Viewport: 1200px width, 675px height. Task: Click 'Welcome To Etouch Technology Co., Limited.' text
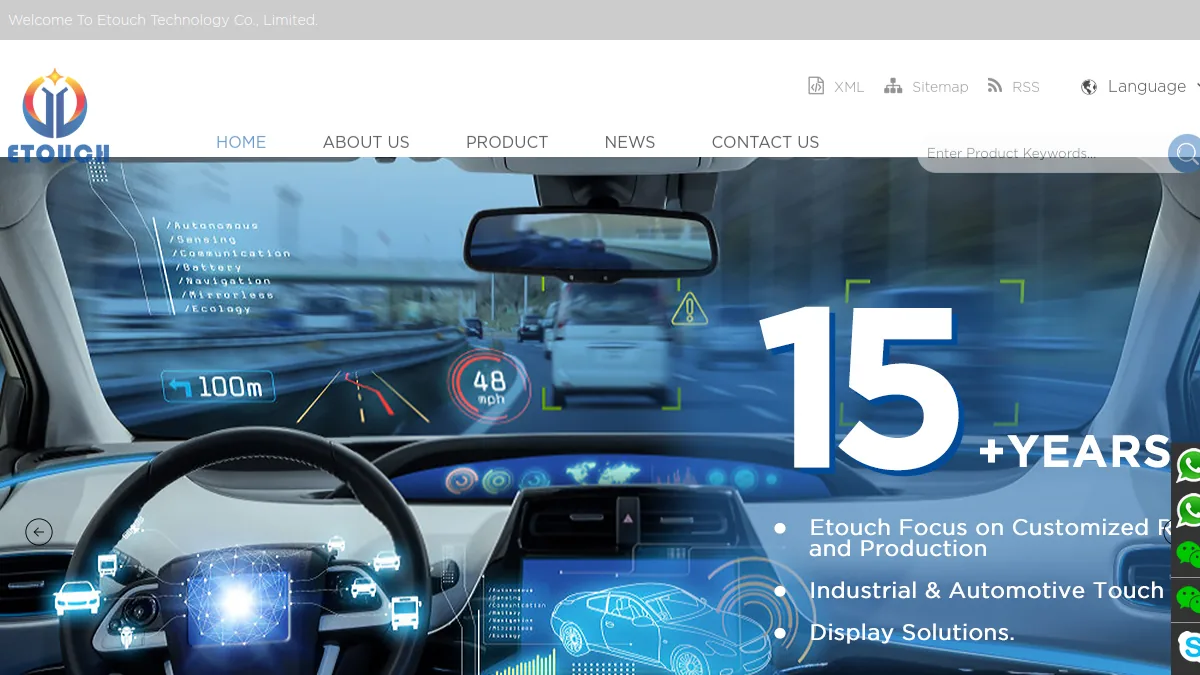coord(163,20)
